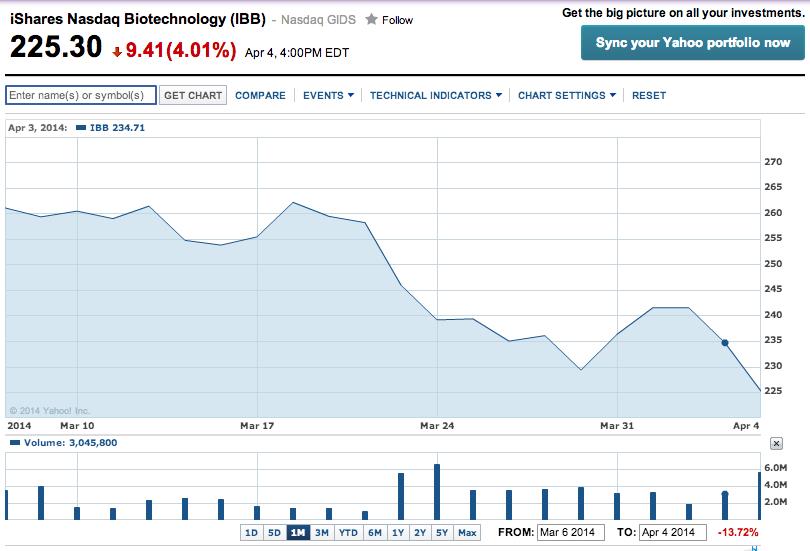Click the Follow link
This screenshot has width=810, height=551.
[x=397, y=20]
